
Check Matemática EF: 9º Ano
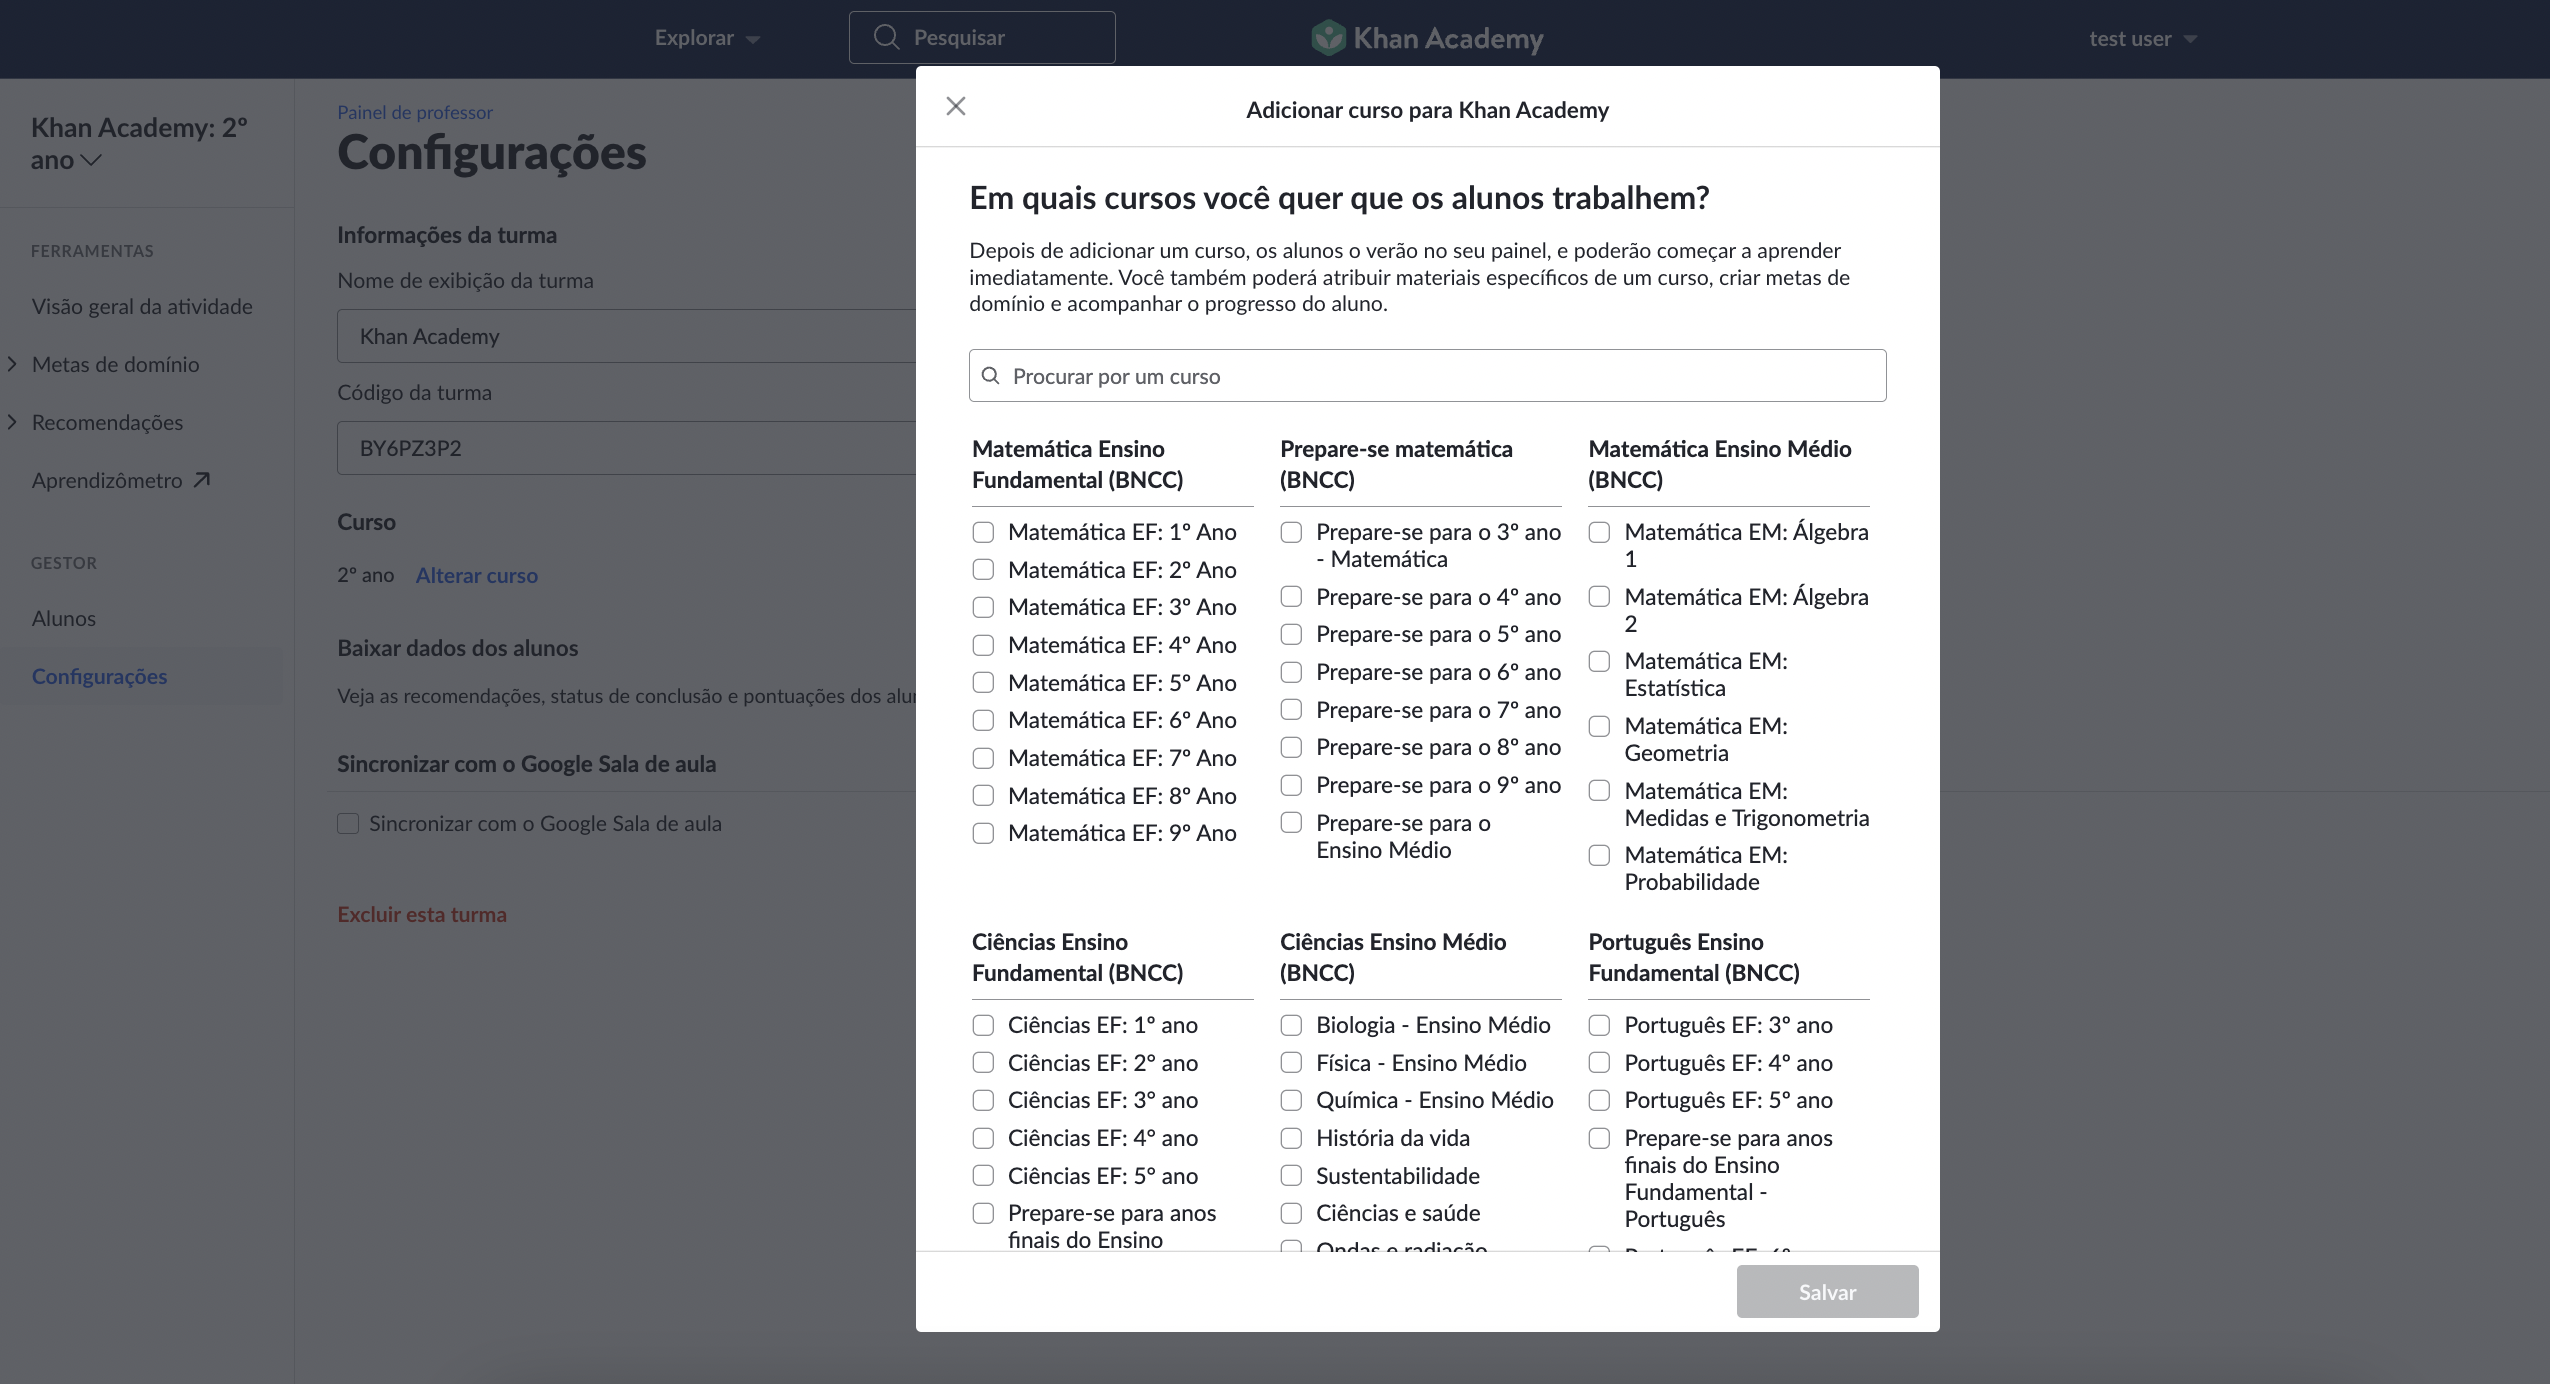coord(983,833)
